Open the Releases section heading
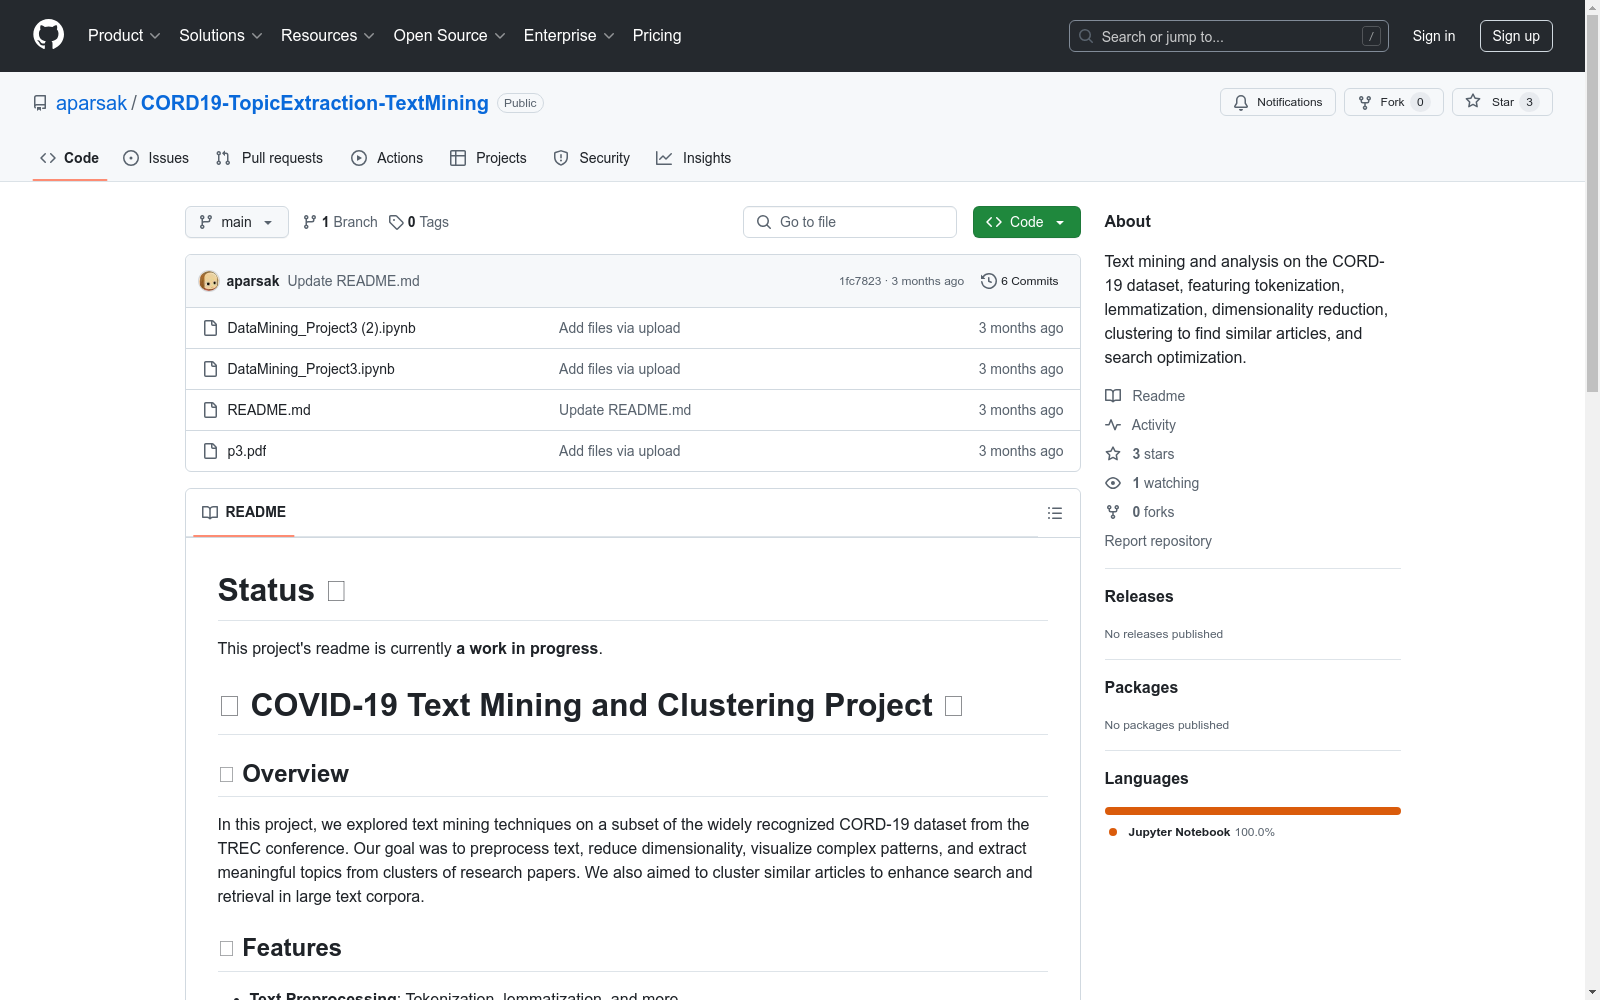Viewport: 1600px width, 1000px height. tap(1139, 596)
